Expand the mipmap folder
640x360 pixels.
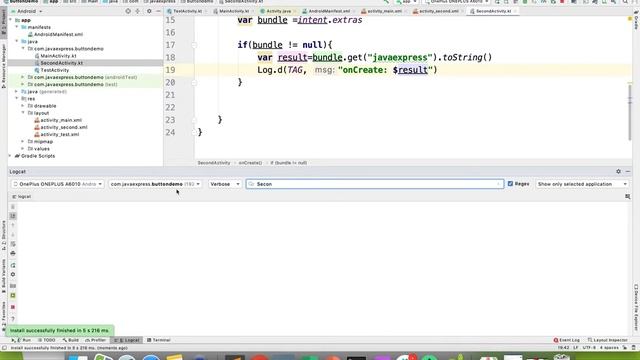23,141
